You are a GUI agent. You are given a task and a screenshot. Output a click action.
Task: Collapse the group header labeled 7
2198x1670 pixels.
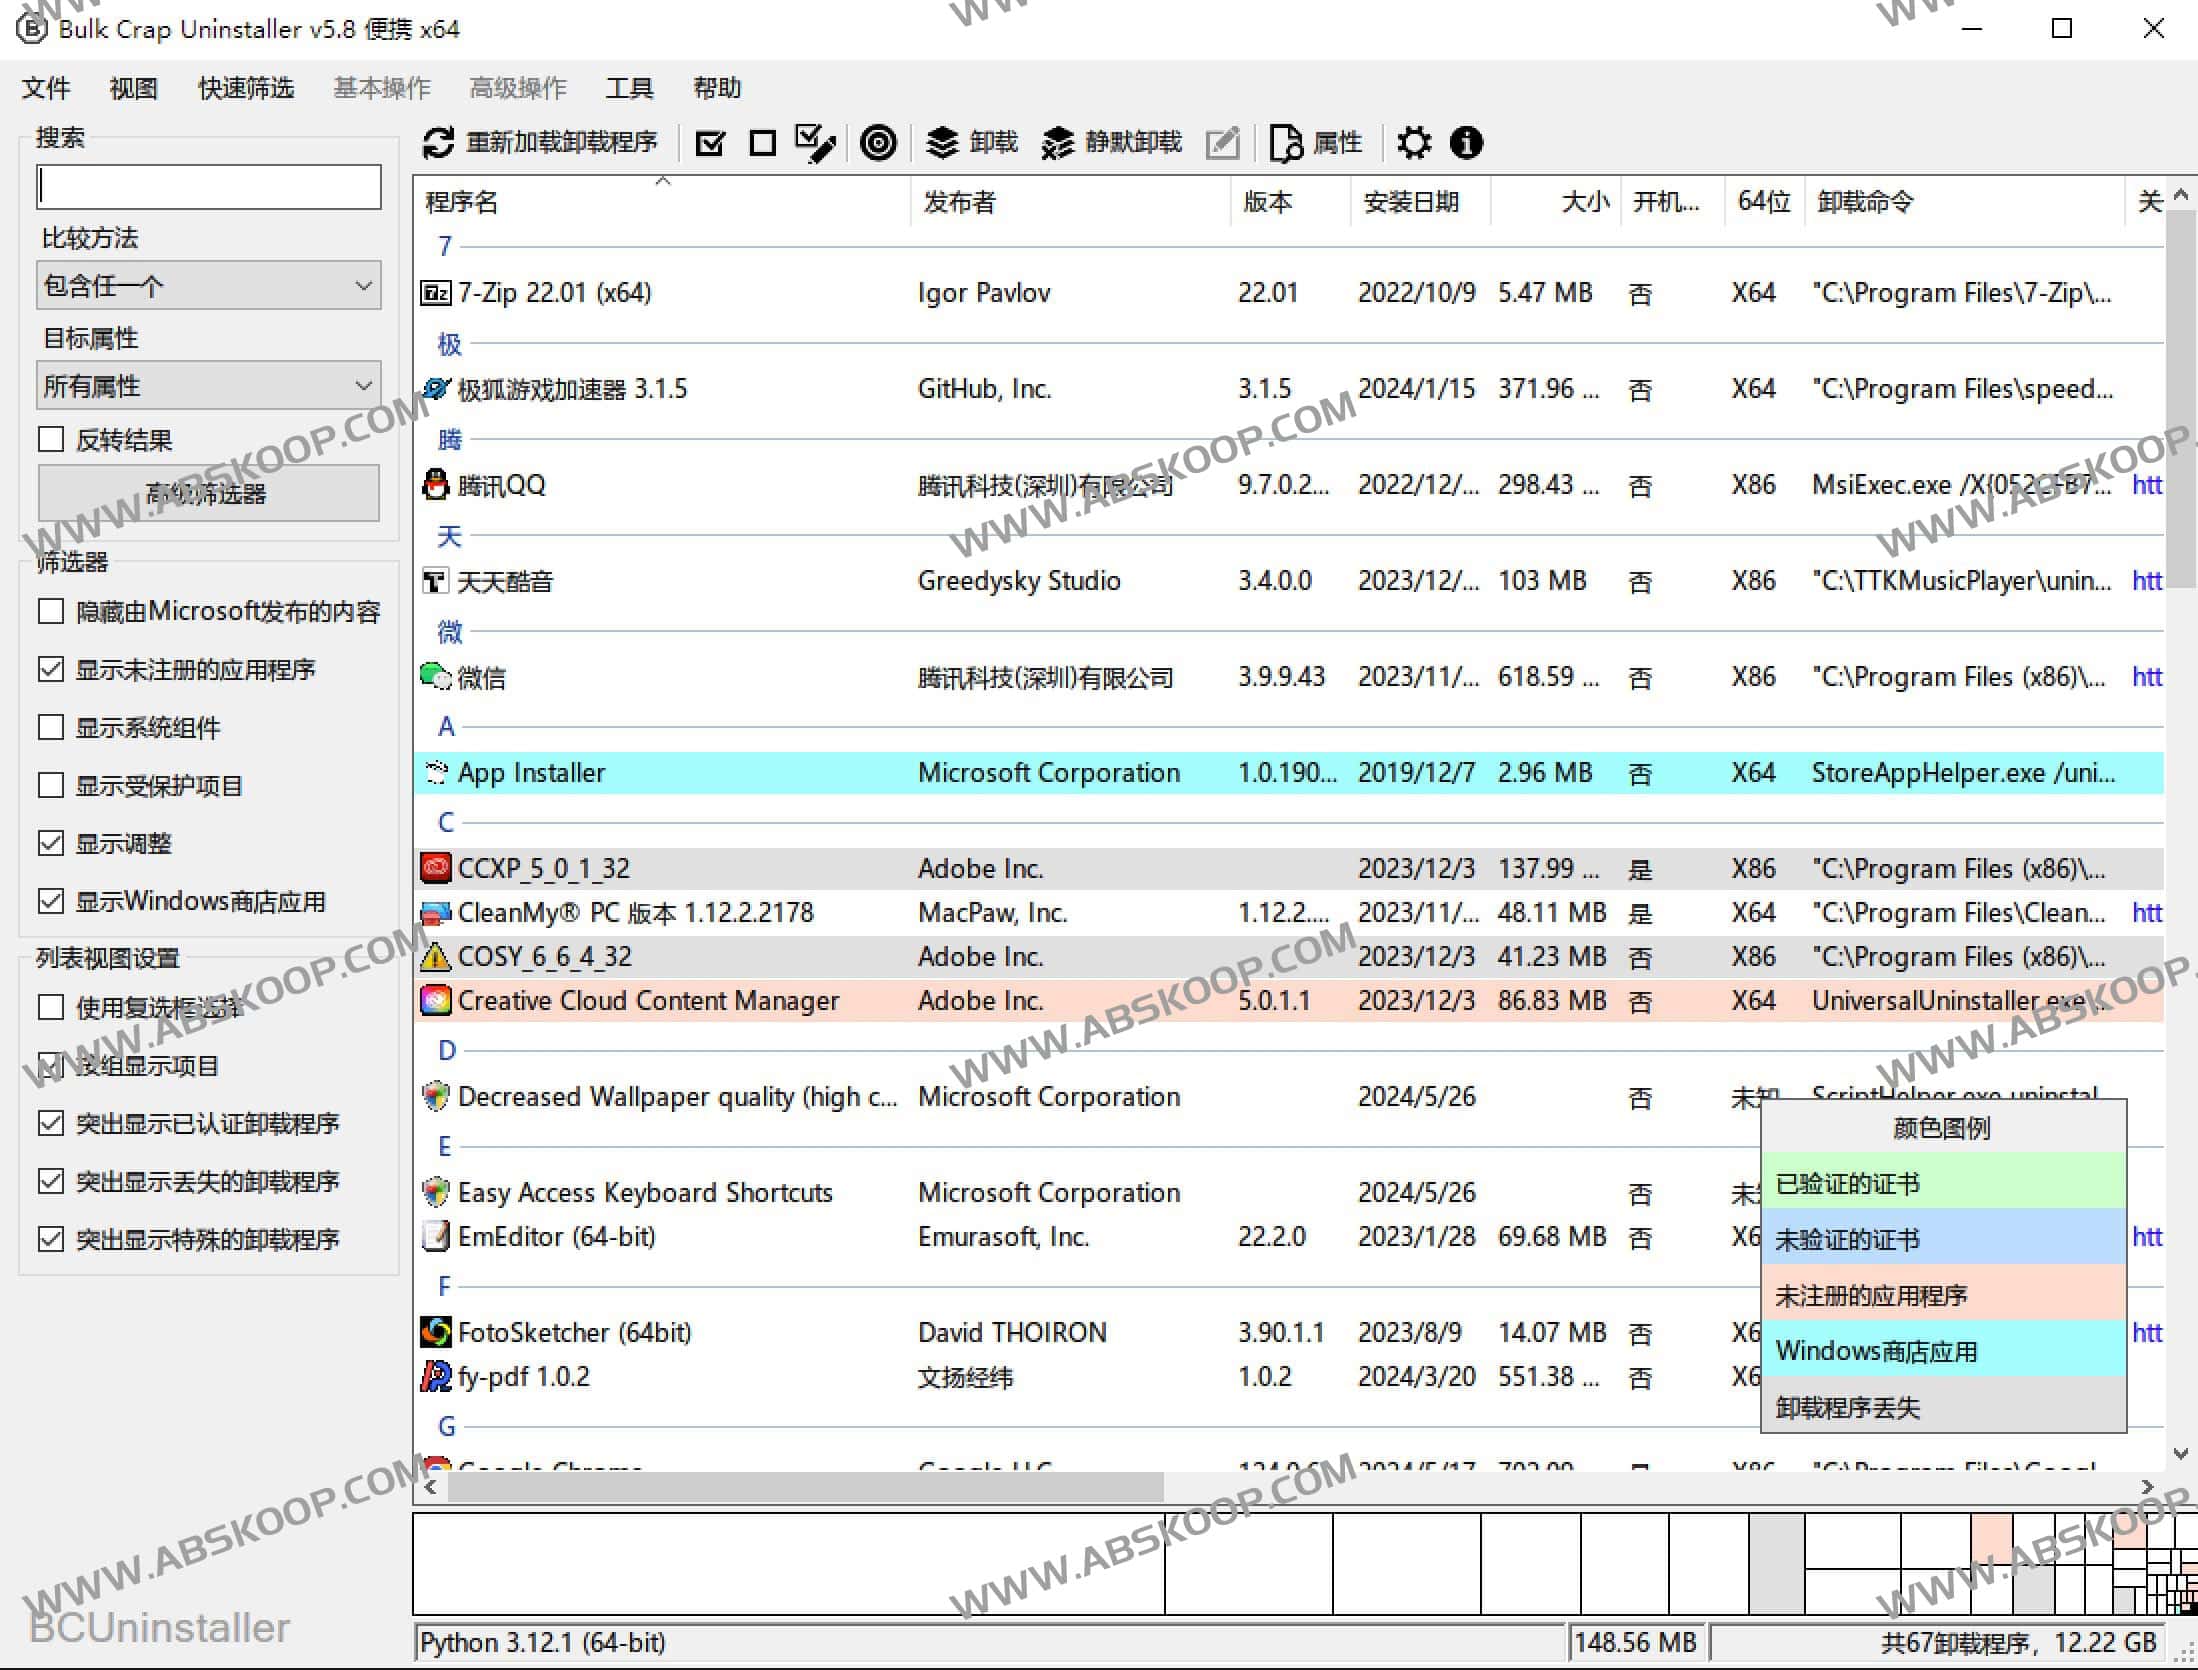pos(444,245)
